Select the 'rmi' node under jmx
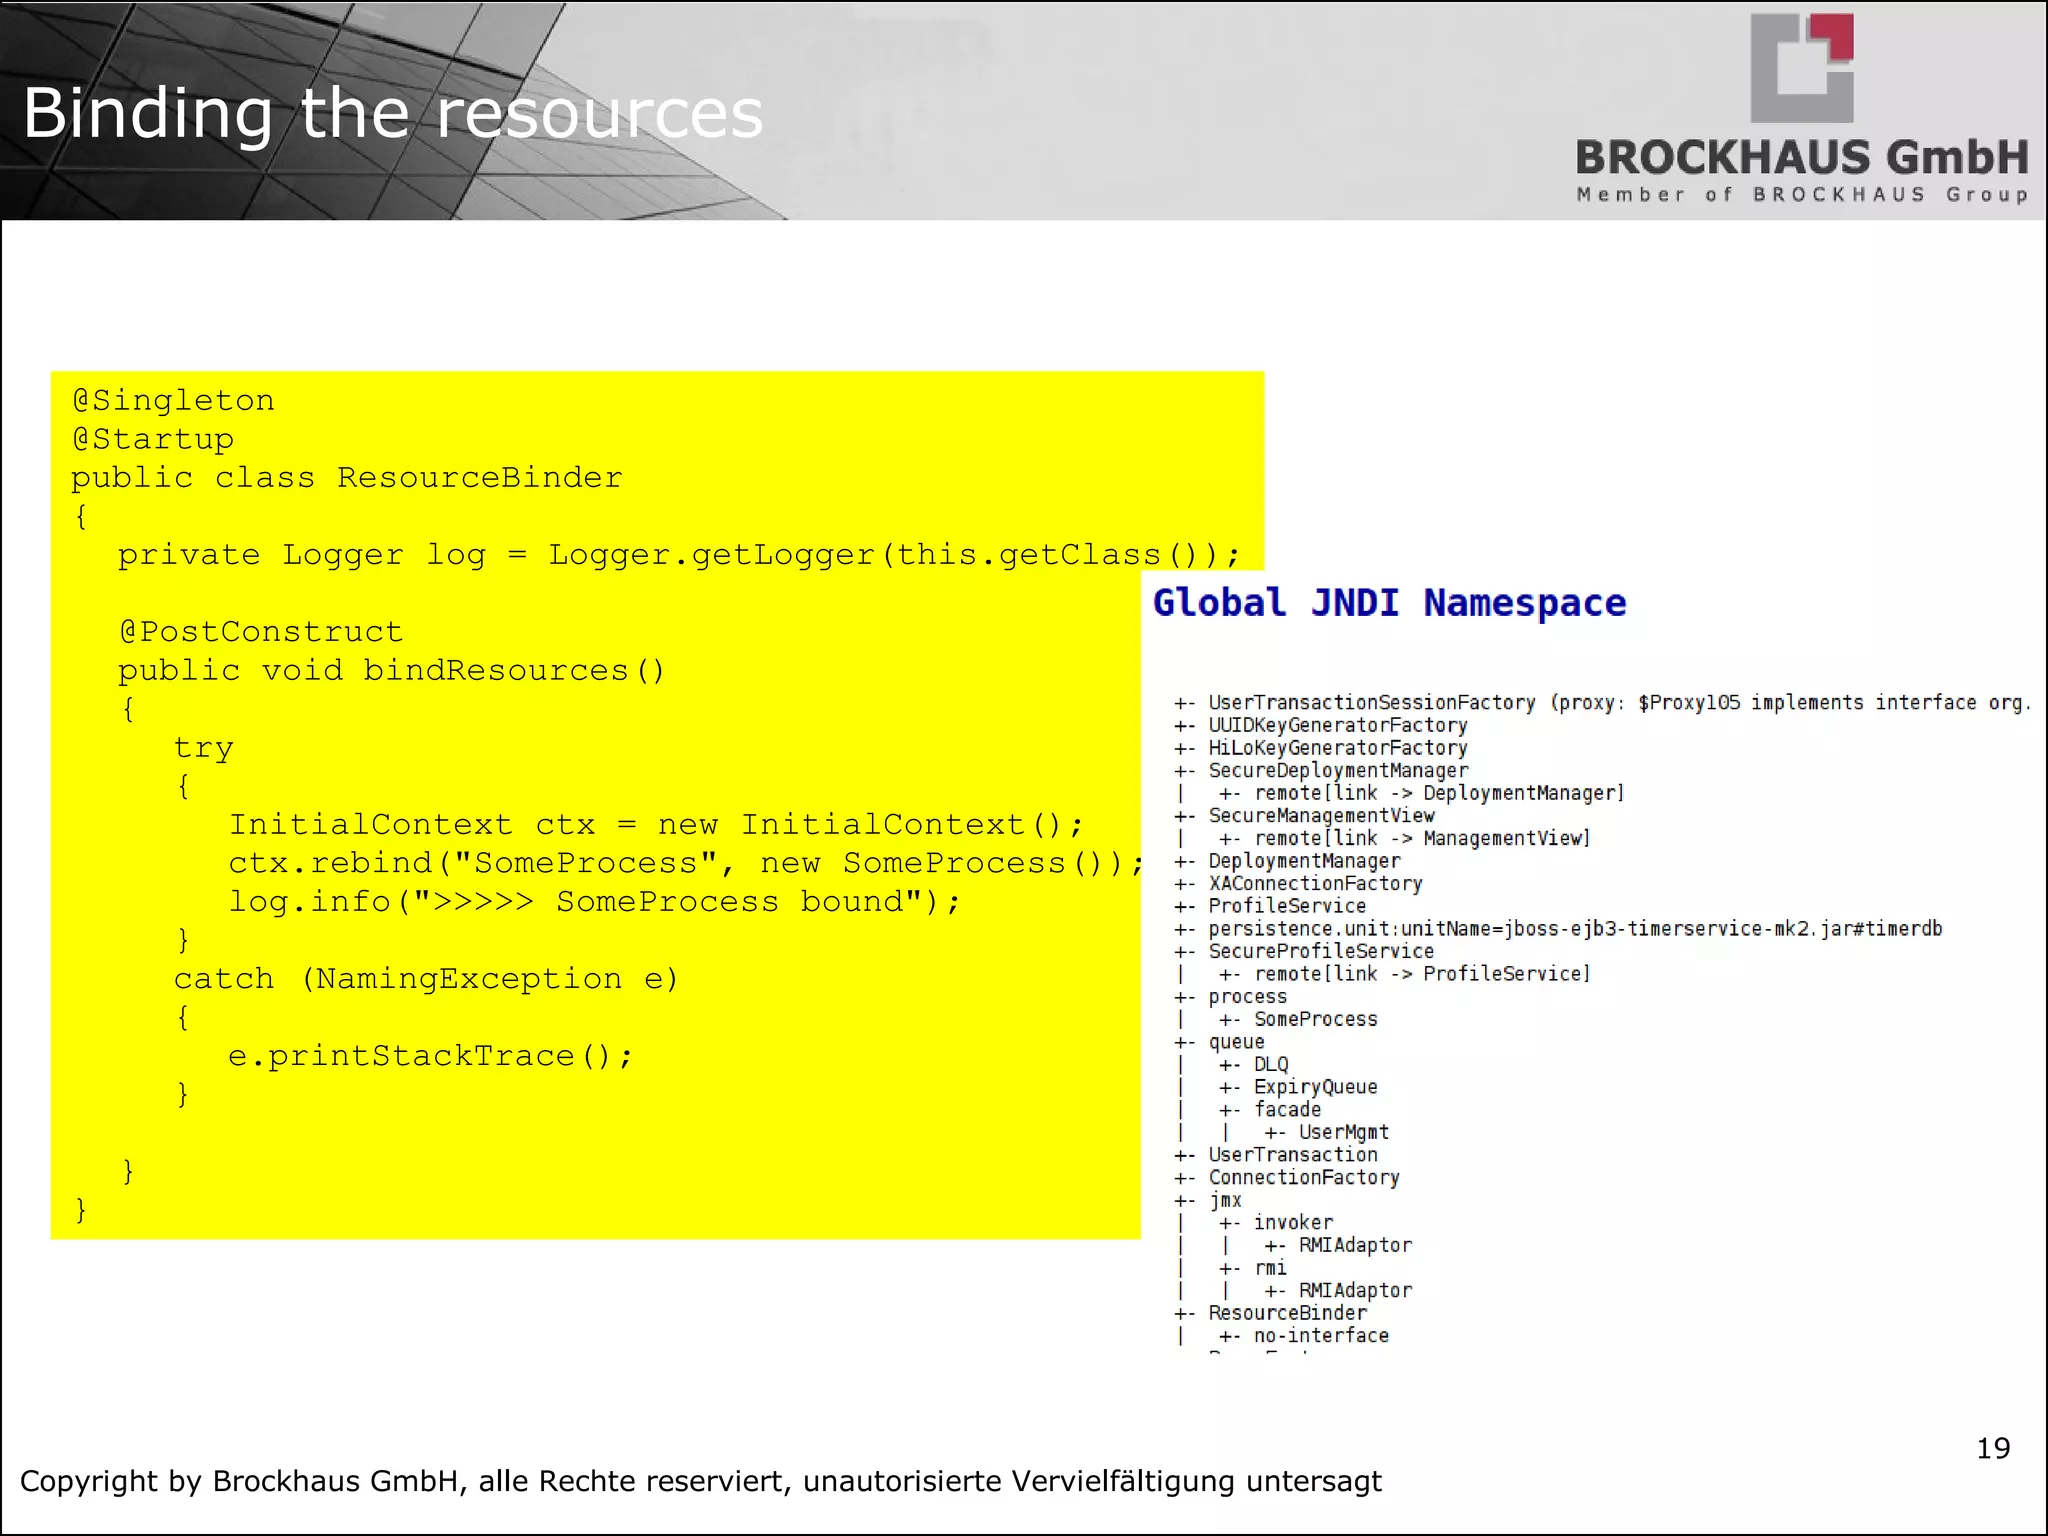The width and height of the screenshot is (2048, 1536). click(x=1270, y=1268)
